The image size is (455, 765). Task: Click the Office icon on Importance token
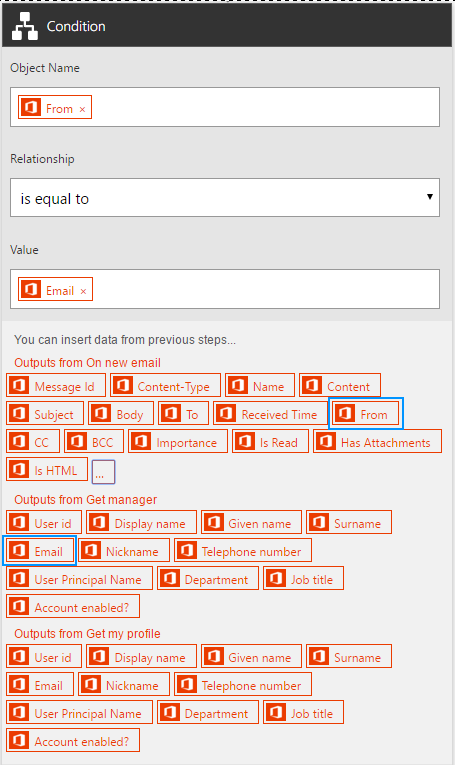coord(141,442)
